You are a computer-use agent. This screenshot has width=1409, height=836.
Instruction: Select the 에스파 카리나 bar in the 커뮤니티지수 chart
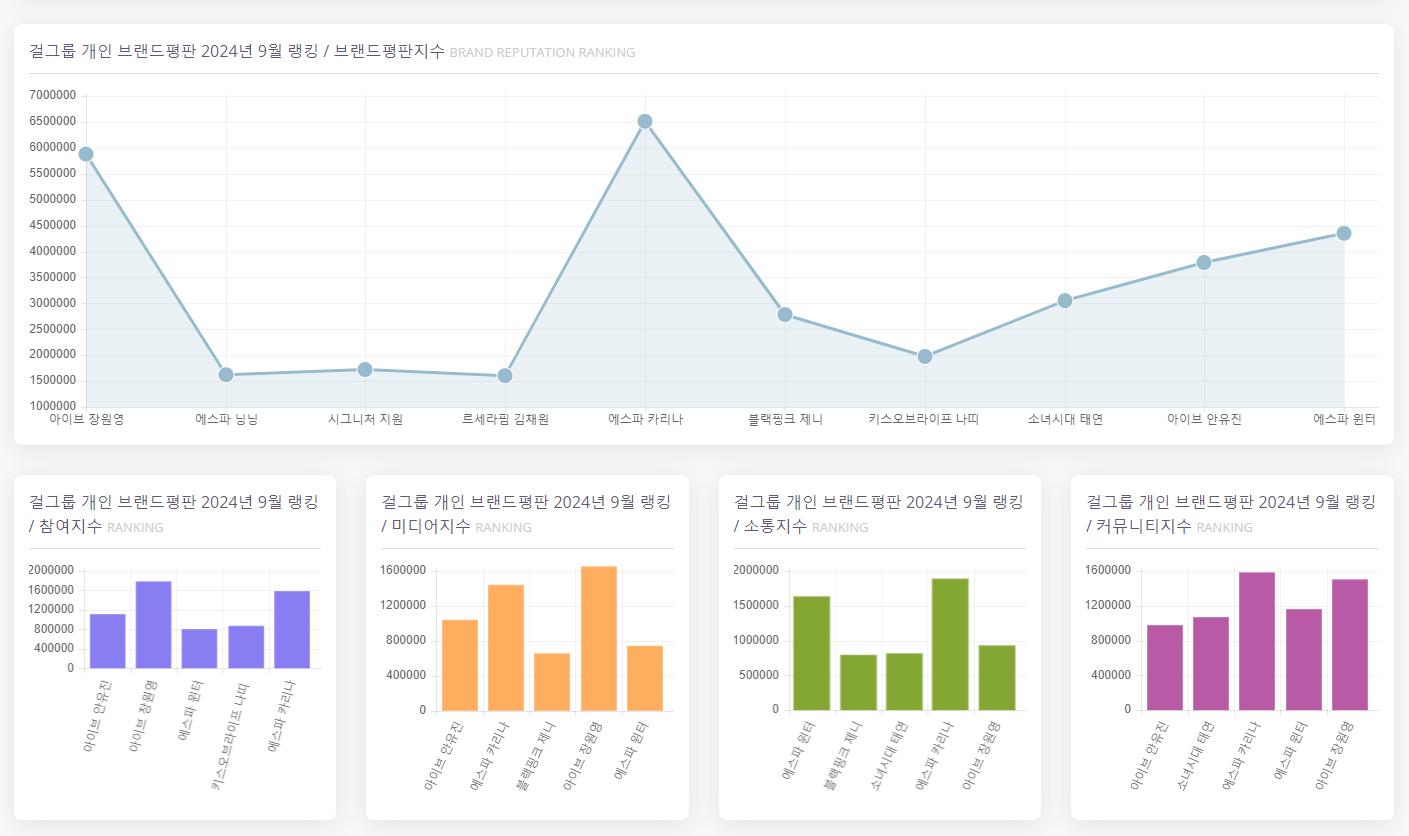coord(1257,641)
